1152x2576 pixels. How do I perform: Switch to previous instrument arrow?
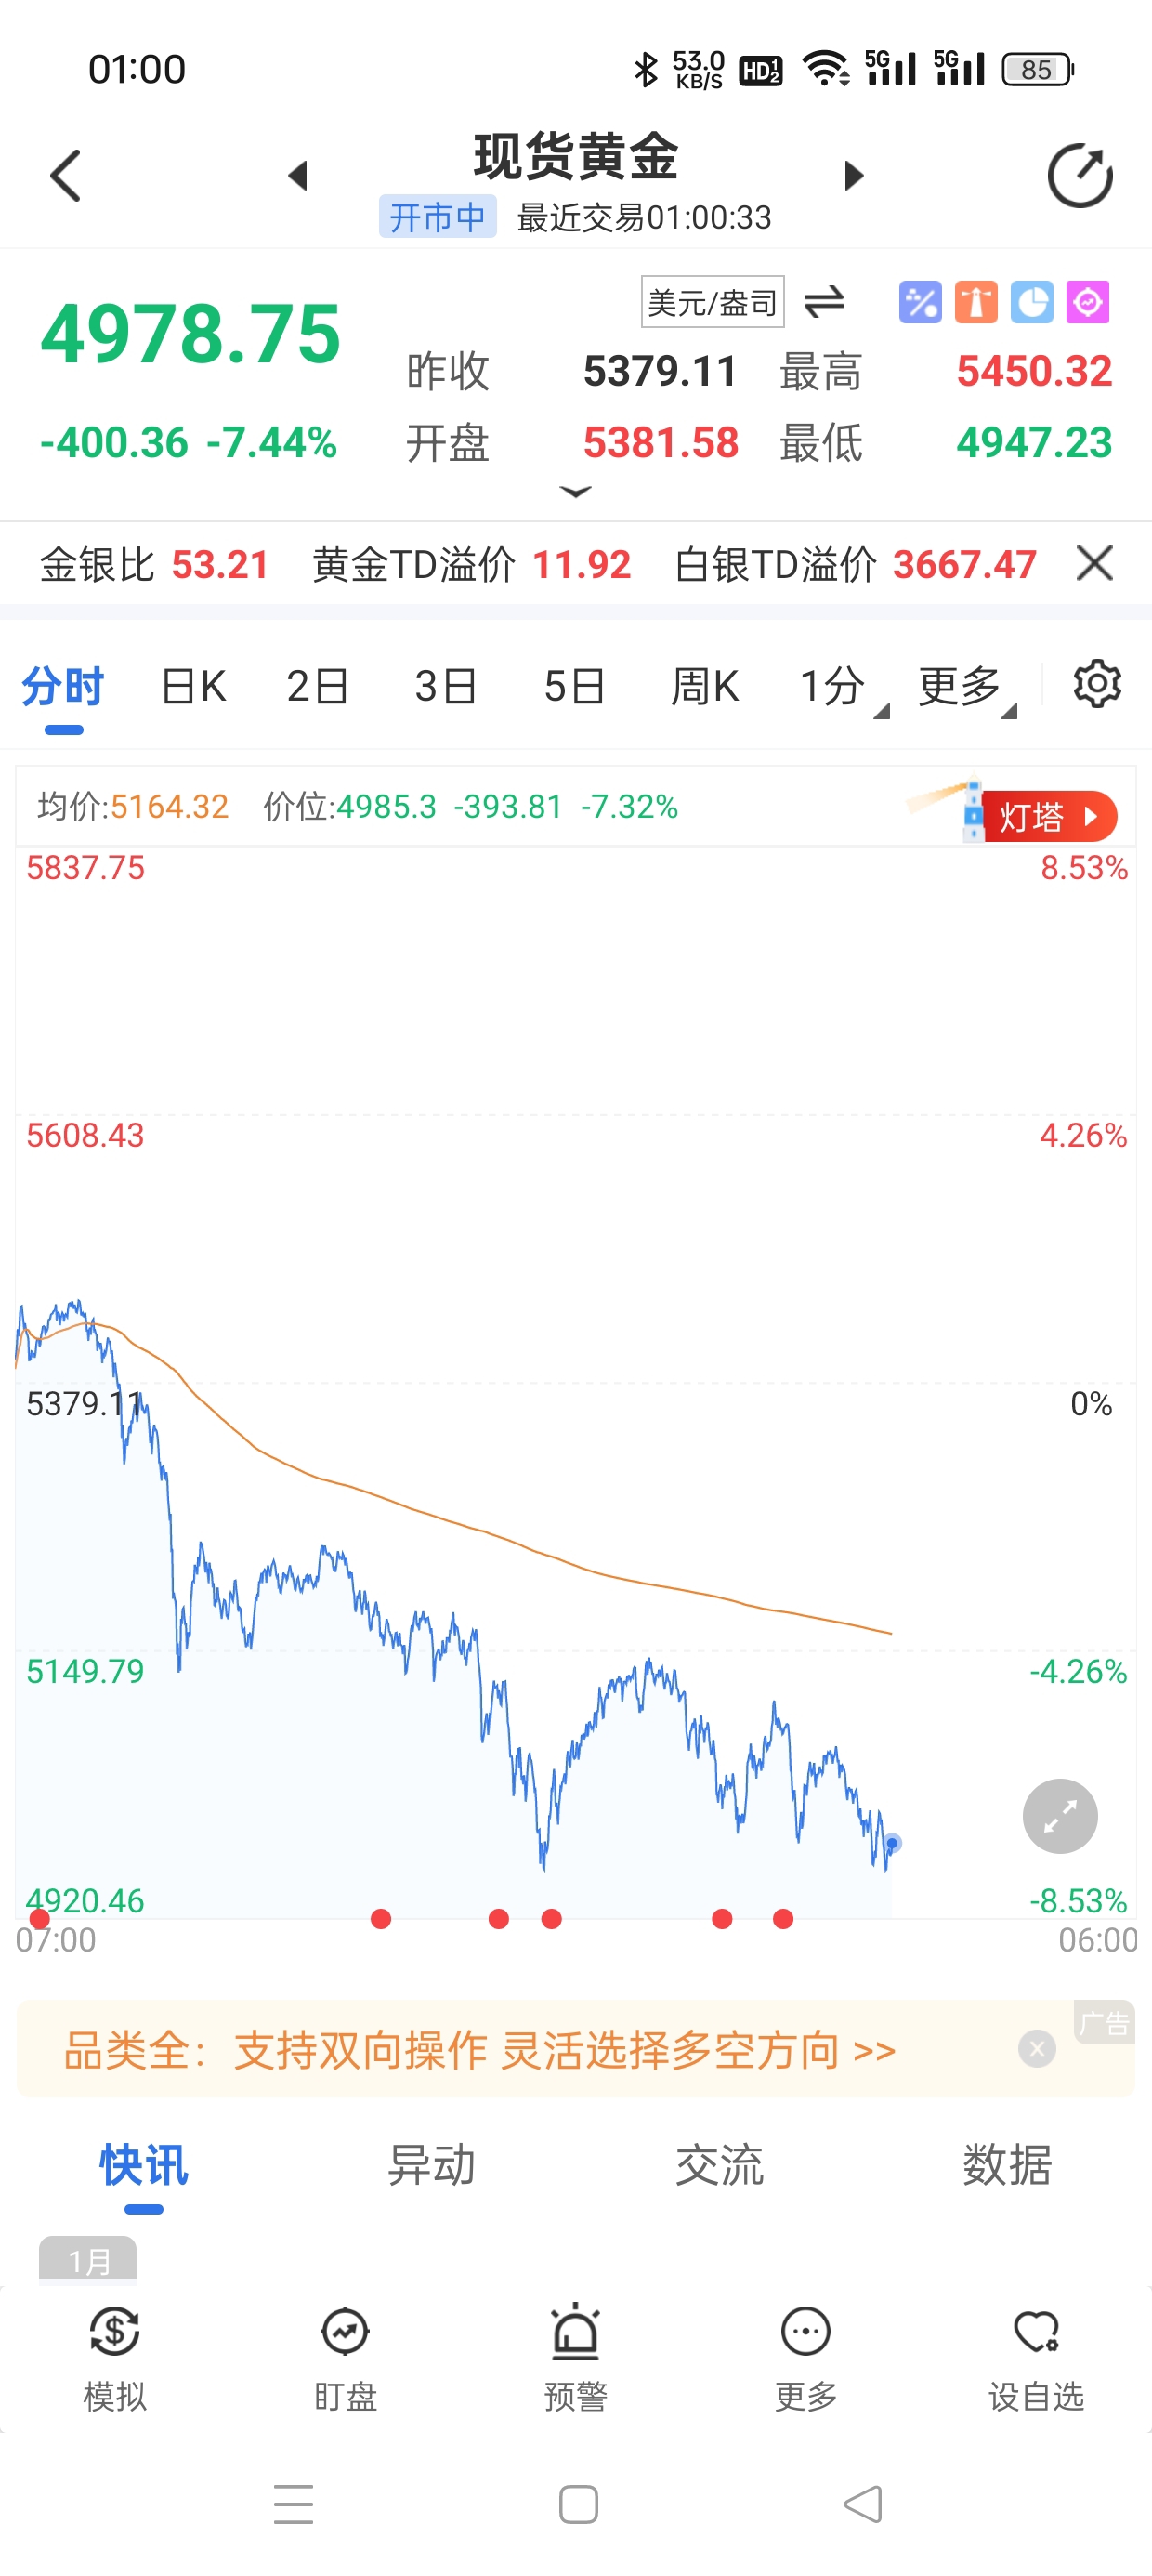pos(297,176)
